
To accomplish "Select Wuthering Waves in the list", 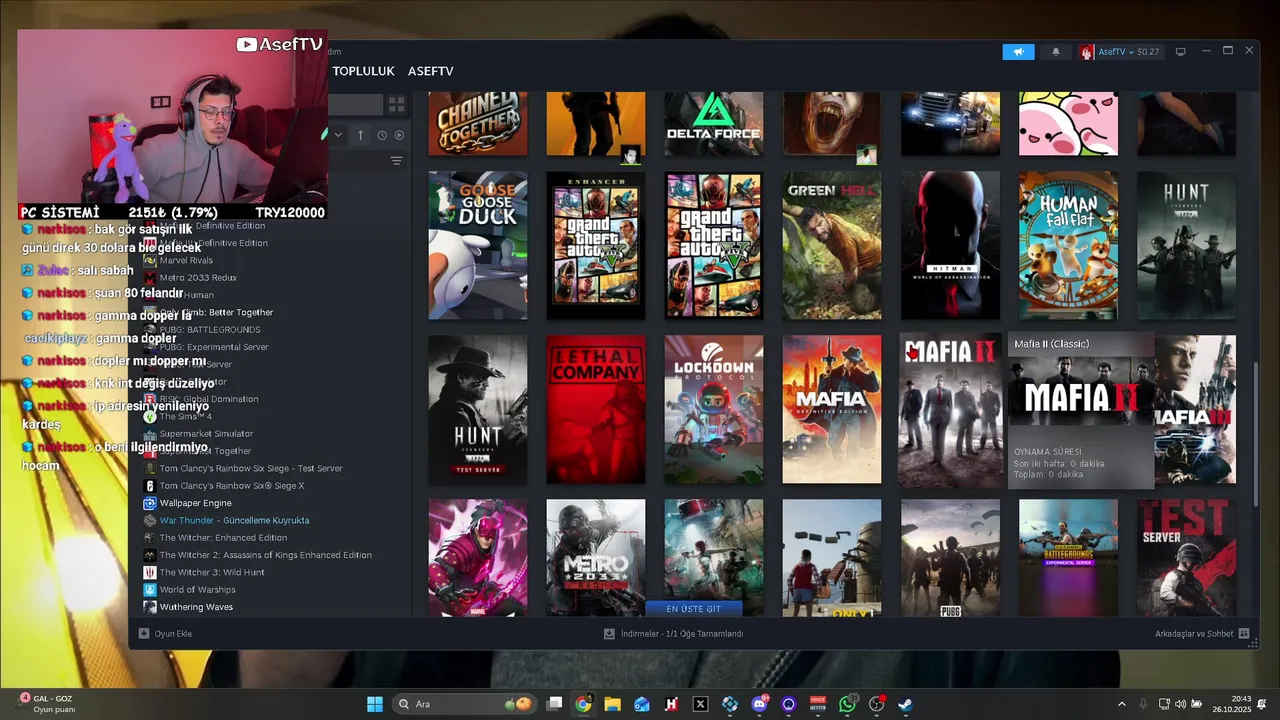I will pyautogui.click(x=196, y=607).
